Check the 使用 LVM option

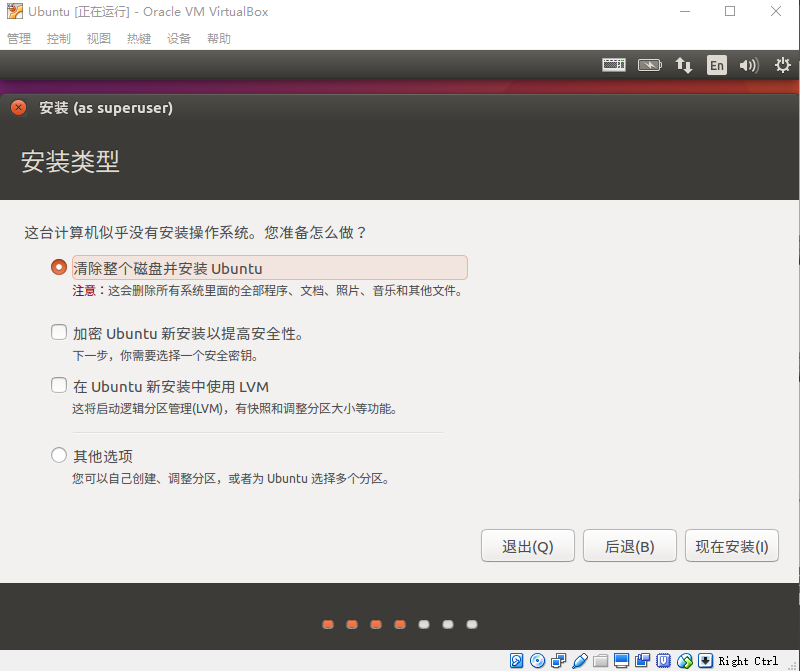tap(59, 386)
